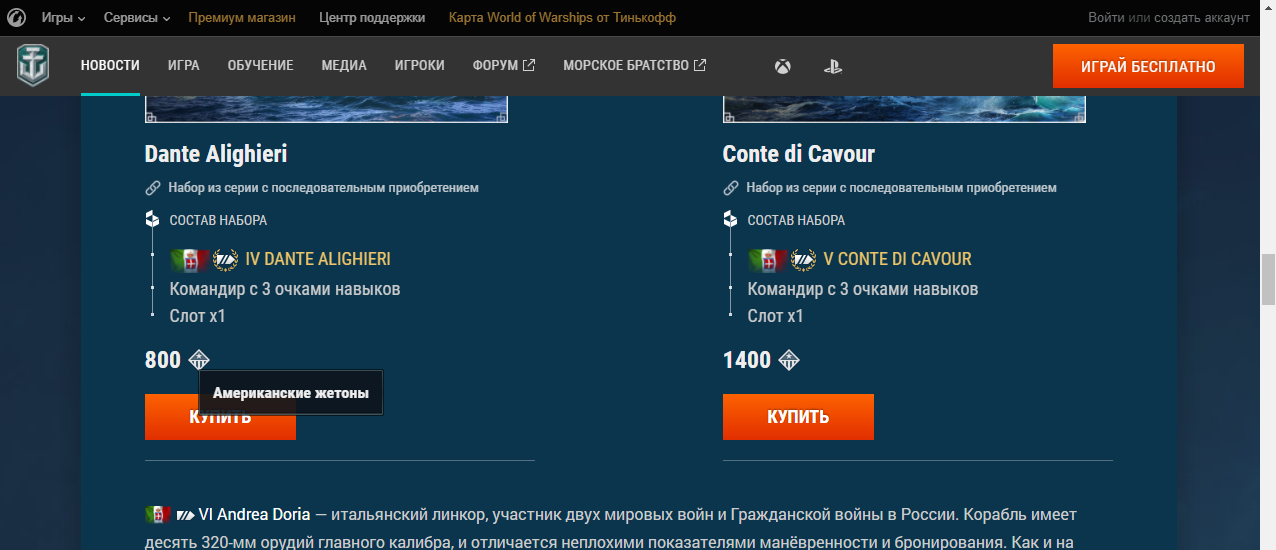Viewport: 1276px width, 550px height.
Task: Open the ИГРА menu item
Action: [184, 66]
